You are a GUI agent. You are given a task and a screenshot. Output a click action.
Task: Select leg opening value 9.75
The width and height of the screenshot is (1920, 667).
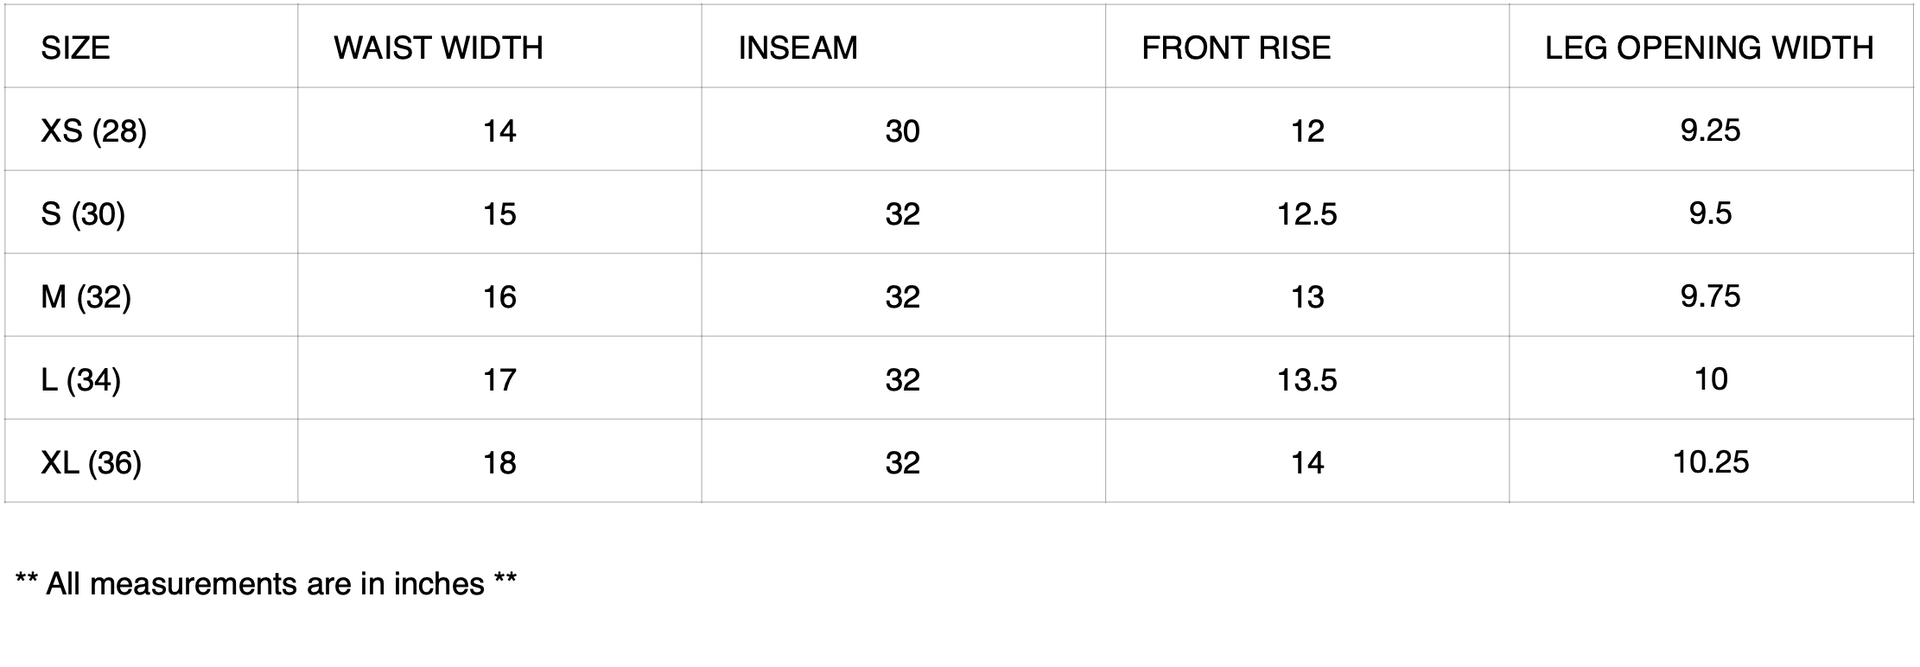point(1710,296)
